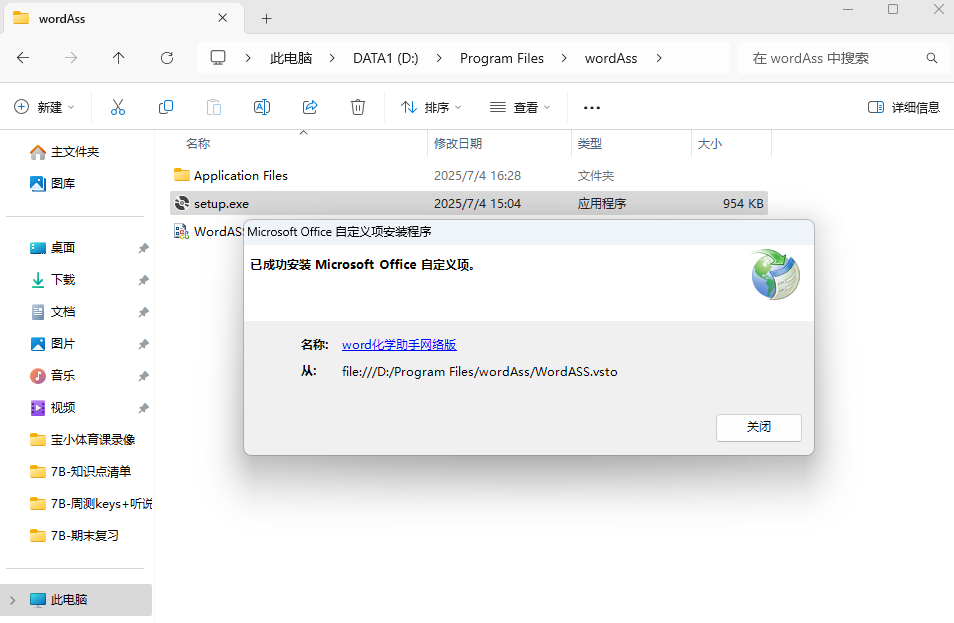Expand chevron after 此电脑 in address bar
Image resolution: width=954 pixels, height=623 pixels.
tap(332, 58)
